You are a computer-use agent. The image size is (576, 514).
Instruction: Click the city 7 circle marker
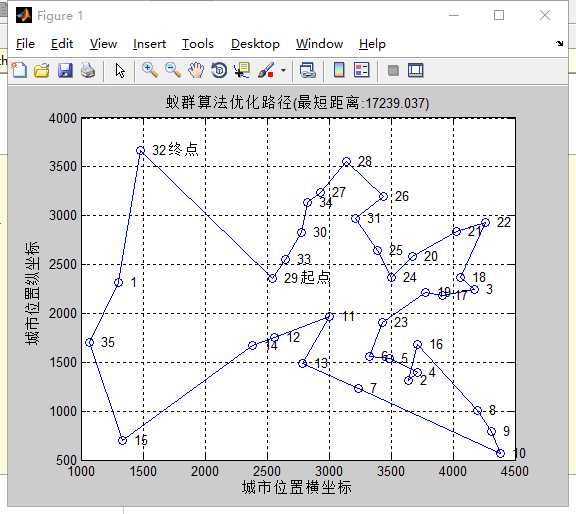[359, 388]
